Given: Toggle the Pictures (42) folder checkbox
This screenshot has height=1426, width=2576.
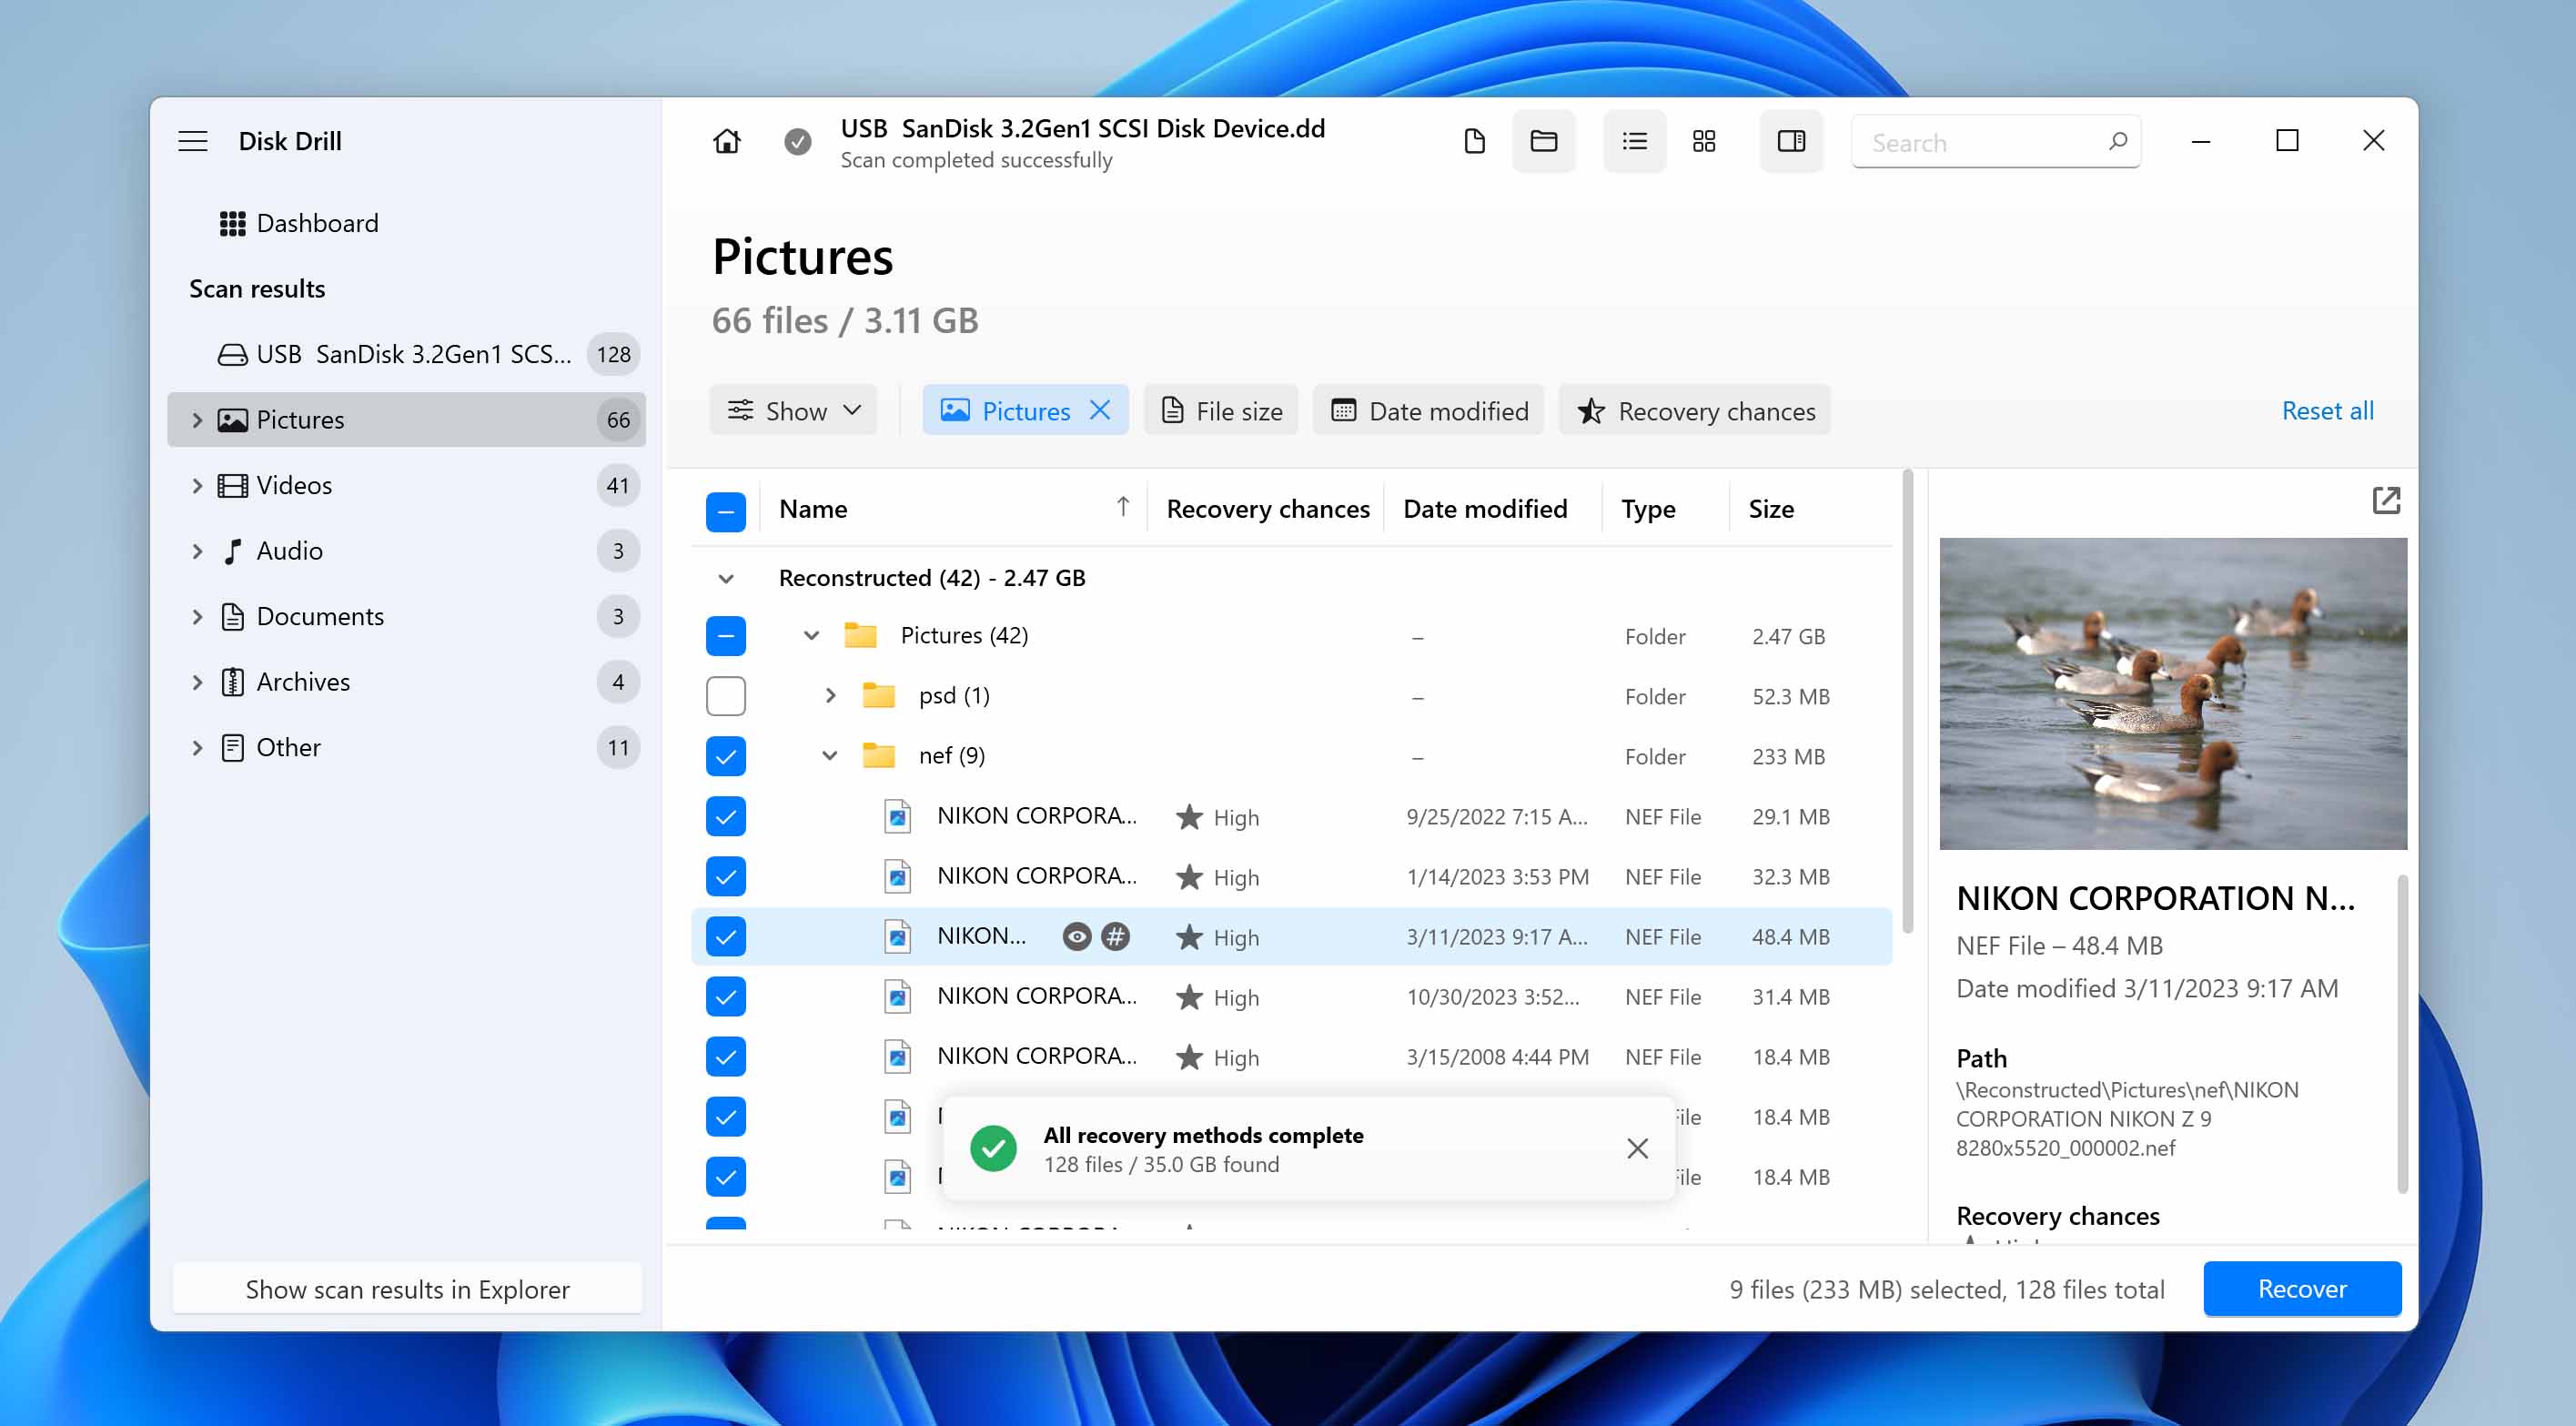Looking at the screenshot, I should 725,635.
